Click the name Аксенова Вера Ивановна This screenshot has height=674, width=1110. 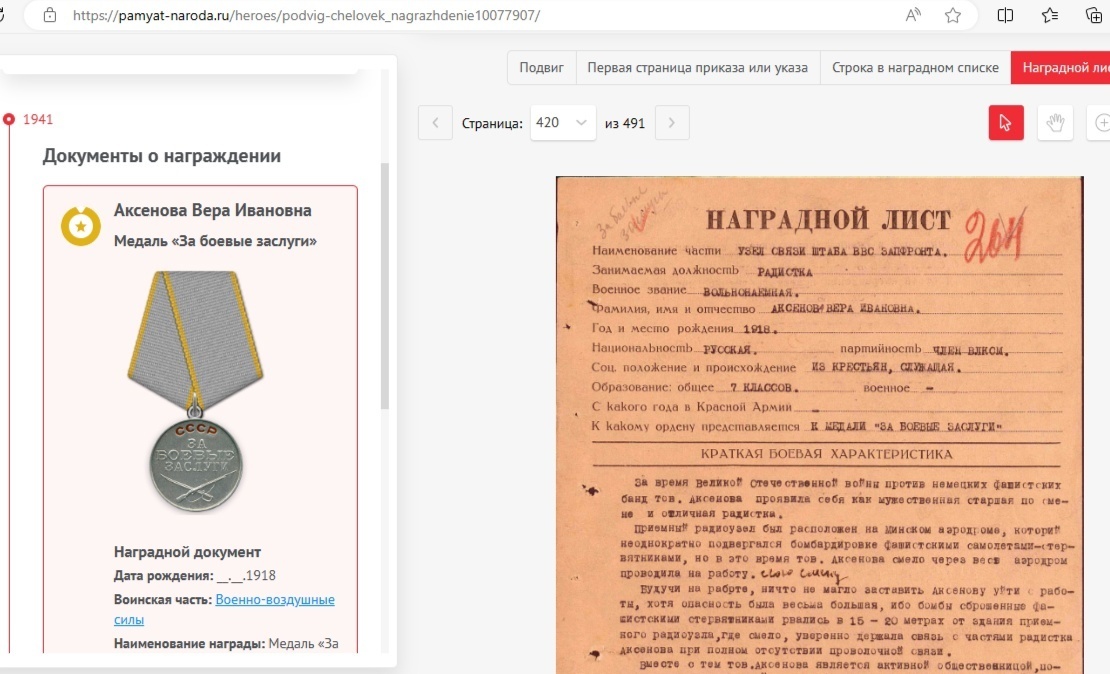pyautogui.click(x=212, y=210)
